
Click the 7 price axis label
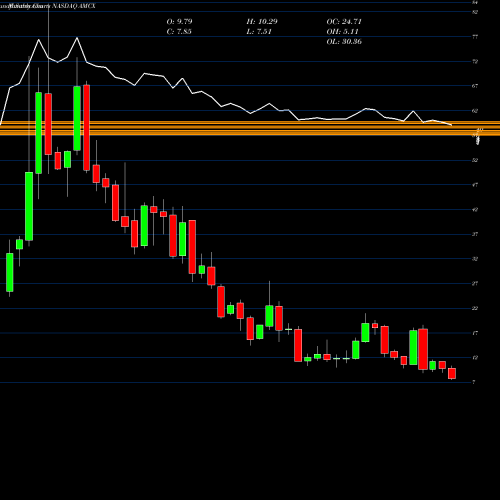tap(474, 382)
